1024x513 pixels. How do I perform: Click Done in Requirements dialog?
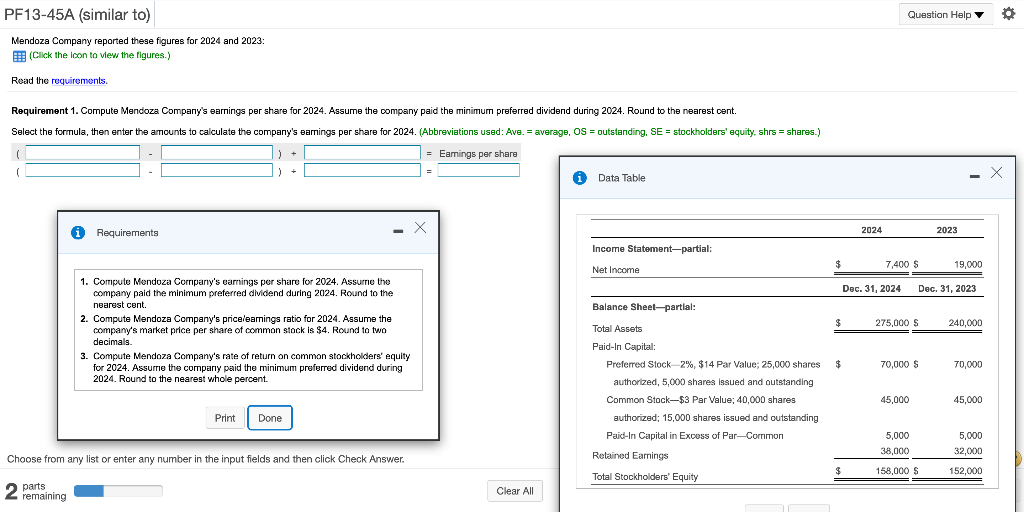270,418
